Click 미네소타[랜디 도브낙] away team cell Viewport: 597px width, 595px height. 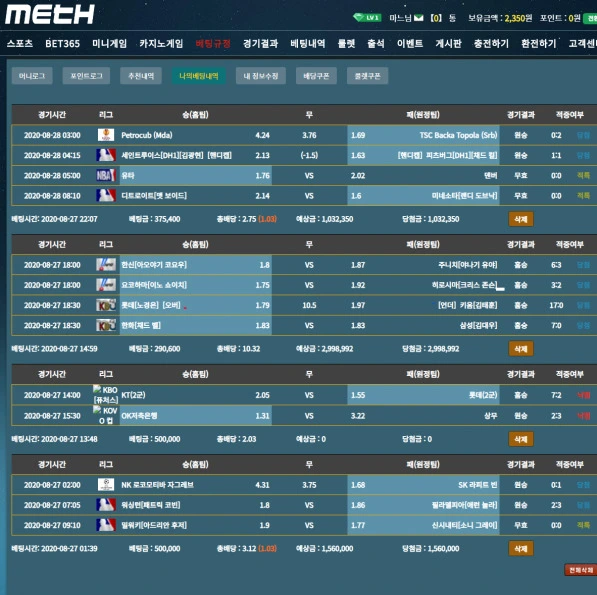423,196
